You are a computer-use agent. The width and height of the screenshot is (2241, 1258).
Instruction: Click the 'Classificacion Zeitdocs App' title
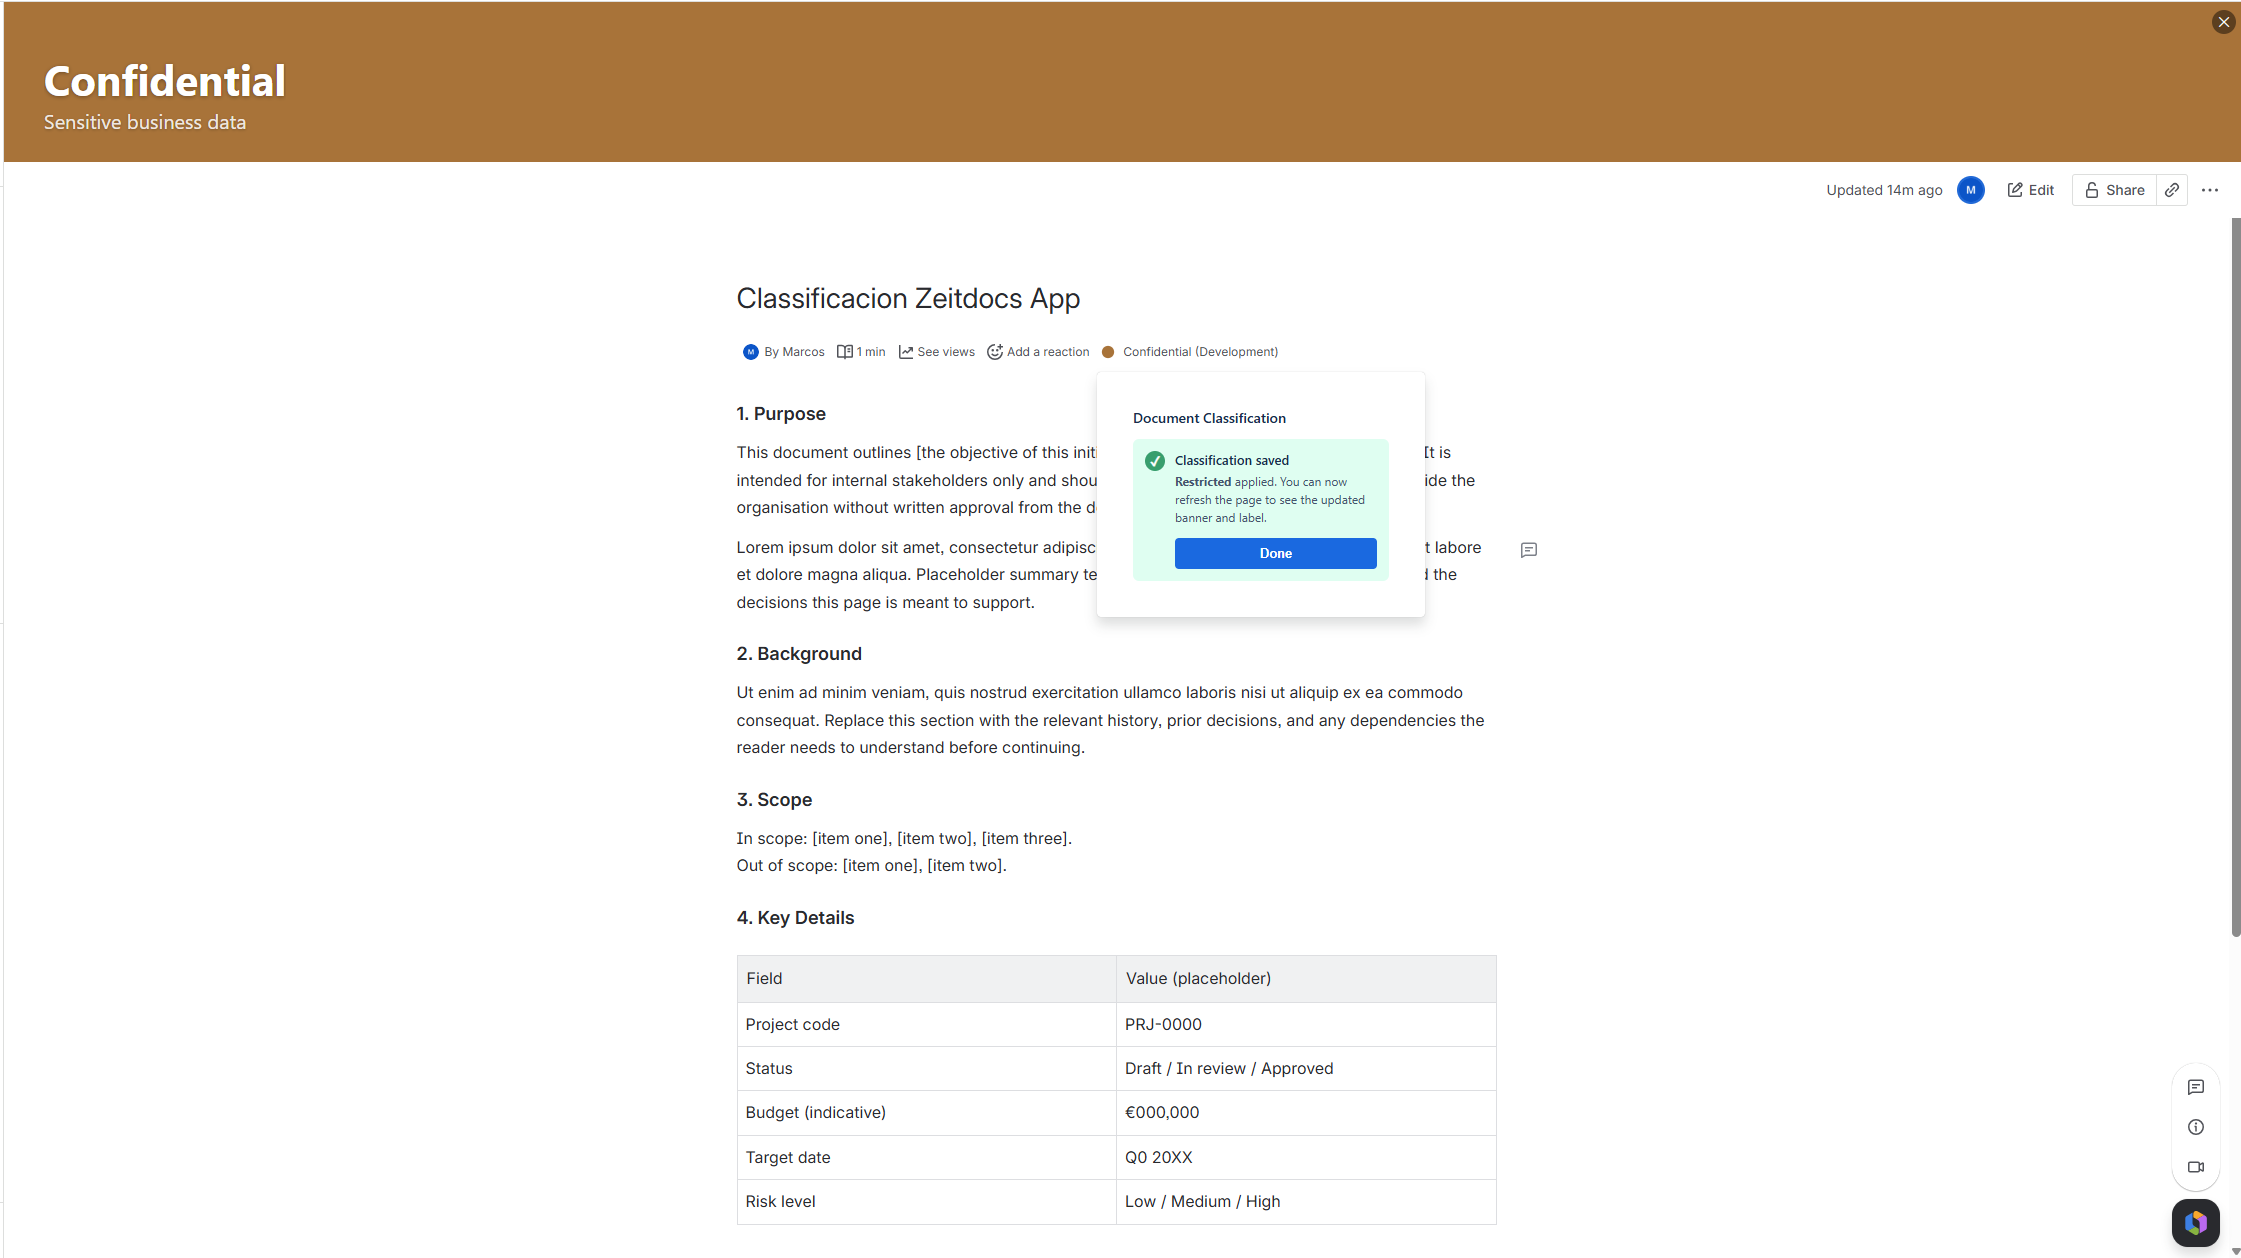tap(908, 298)
